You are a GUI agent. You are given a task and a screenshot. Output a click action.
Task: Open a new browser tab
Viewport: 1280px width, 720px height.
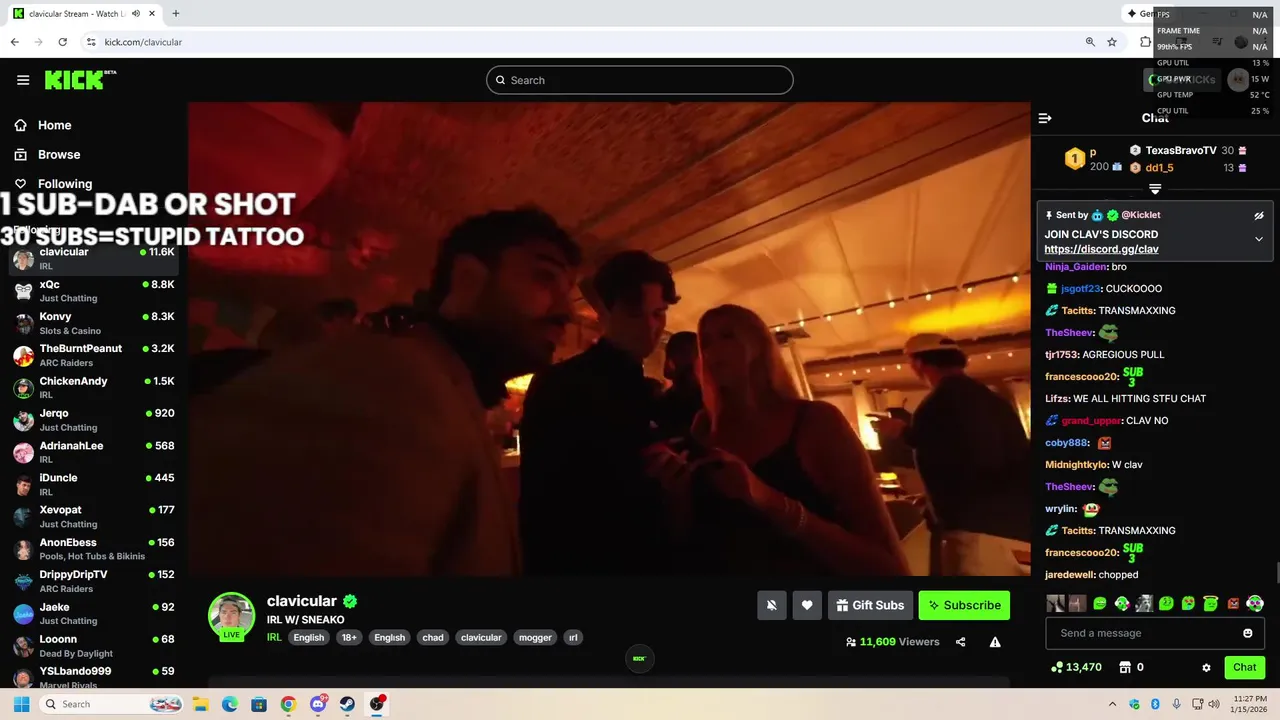176,14
